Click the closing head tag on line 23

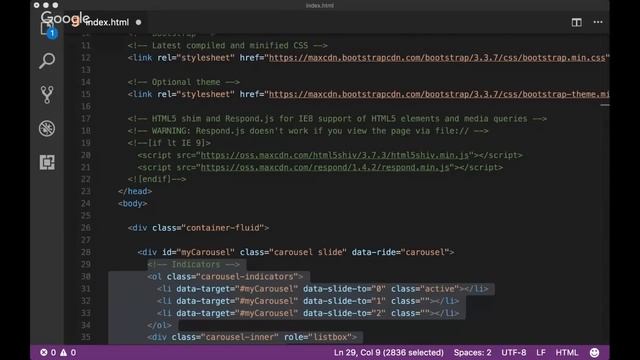pos(135,191)
